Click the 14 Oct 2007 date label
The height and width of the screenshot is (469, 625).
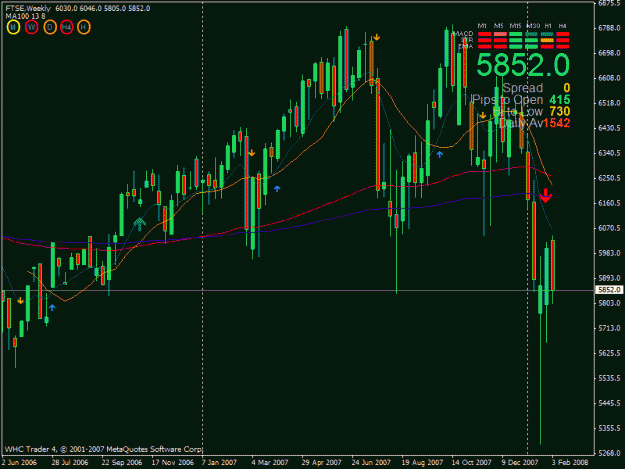click(471, 462)
